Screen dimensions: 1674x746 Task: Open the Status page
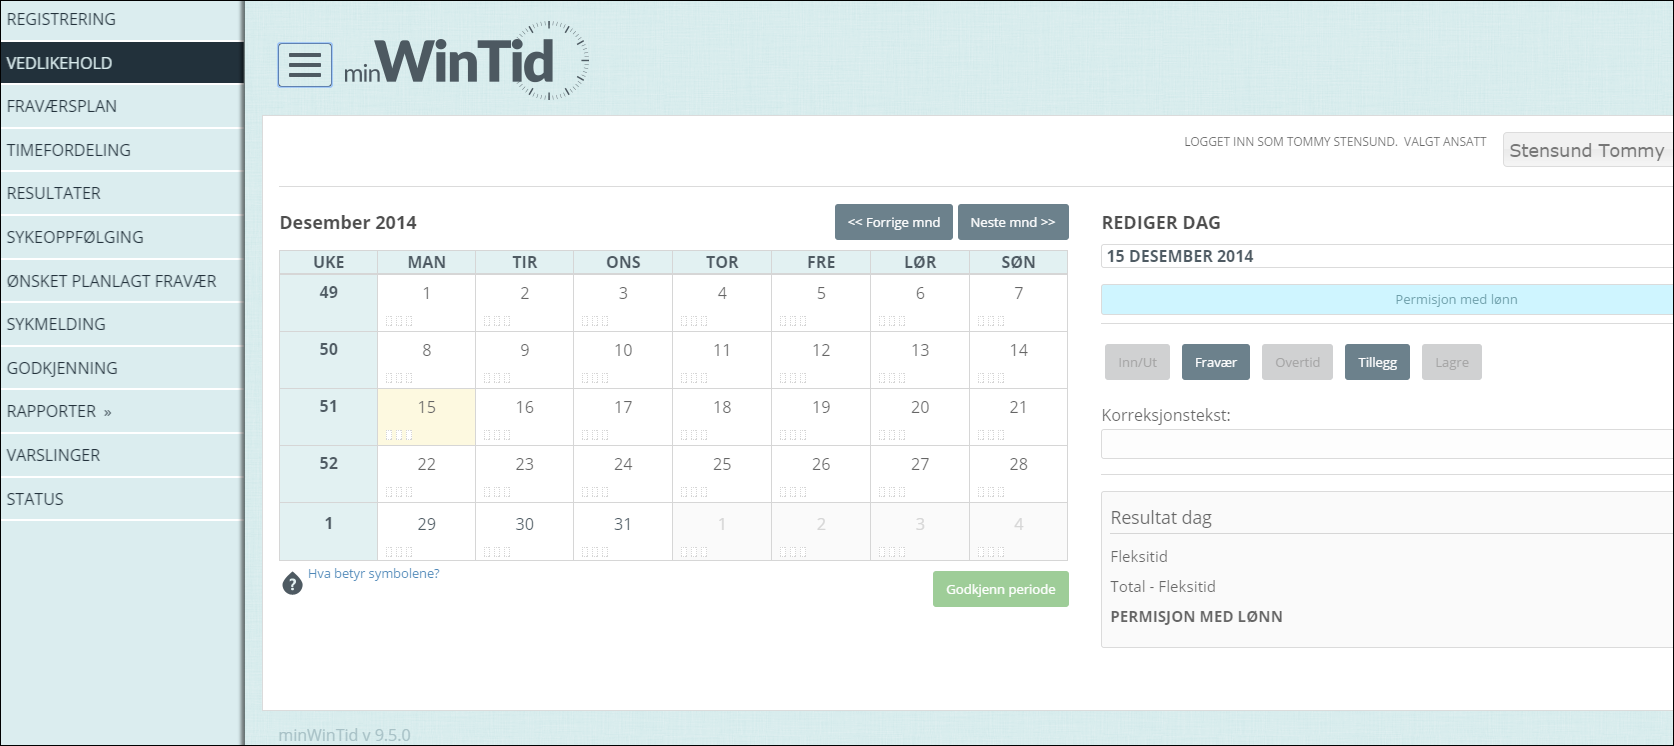(122, 499)
